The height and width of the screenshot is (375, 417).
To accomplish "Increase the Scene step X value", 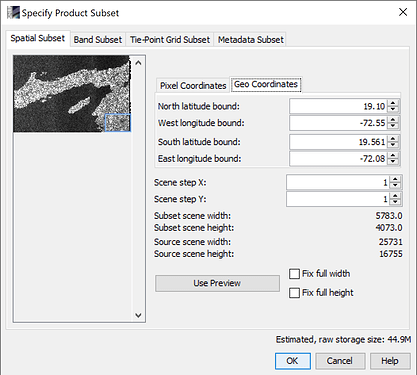I will 395,179.
